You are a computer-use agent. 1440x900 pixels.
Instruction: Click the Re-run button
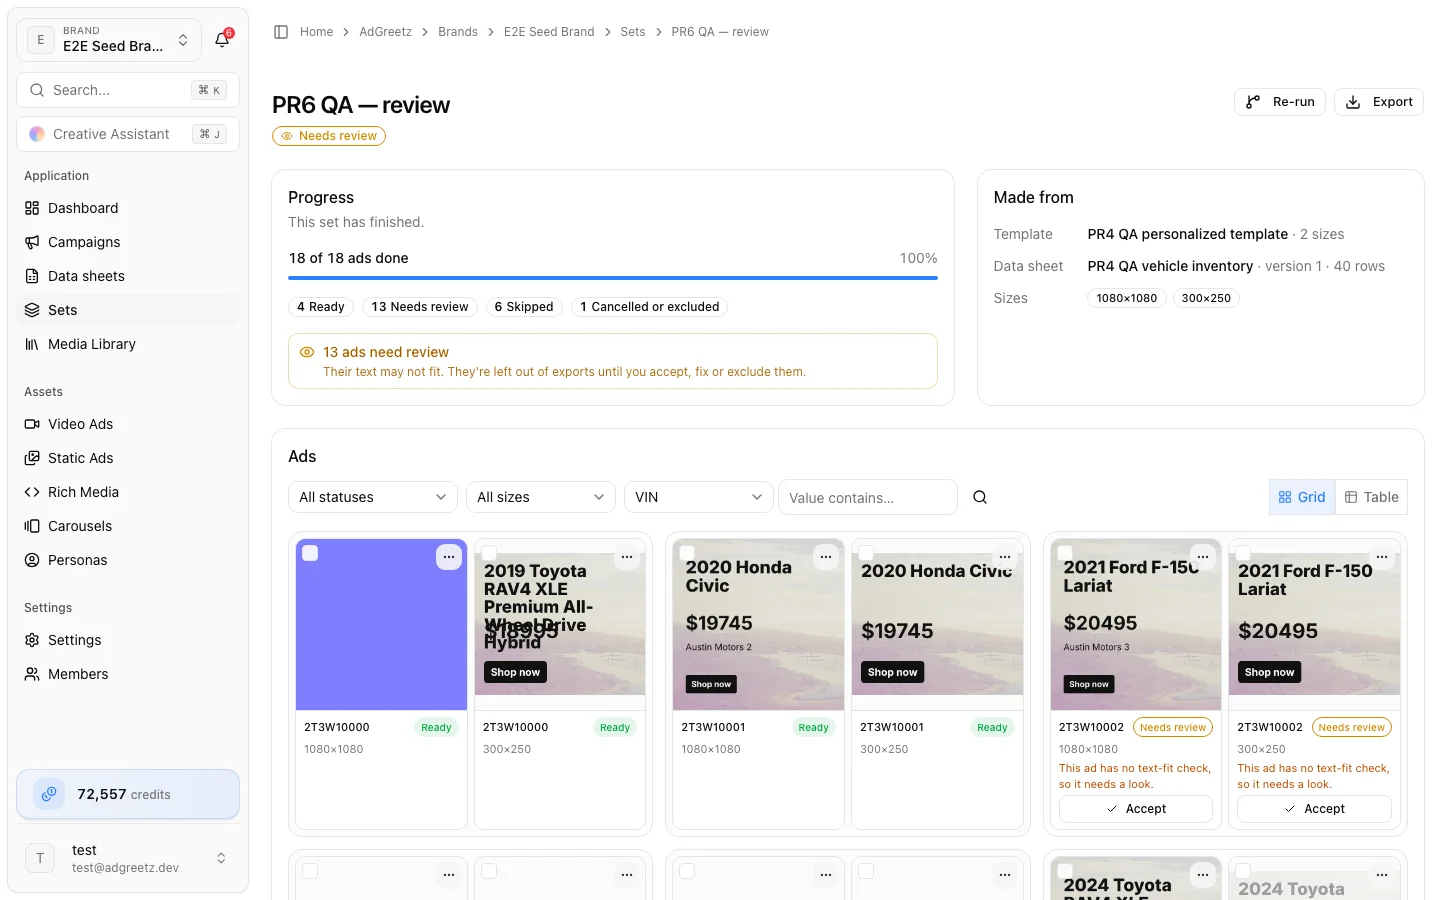pyautogui.click(x=1280, y=102)
